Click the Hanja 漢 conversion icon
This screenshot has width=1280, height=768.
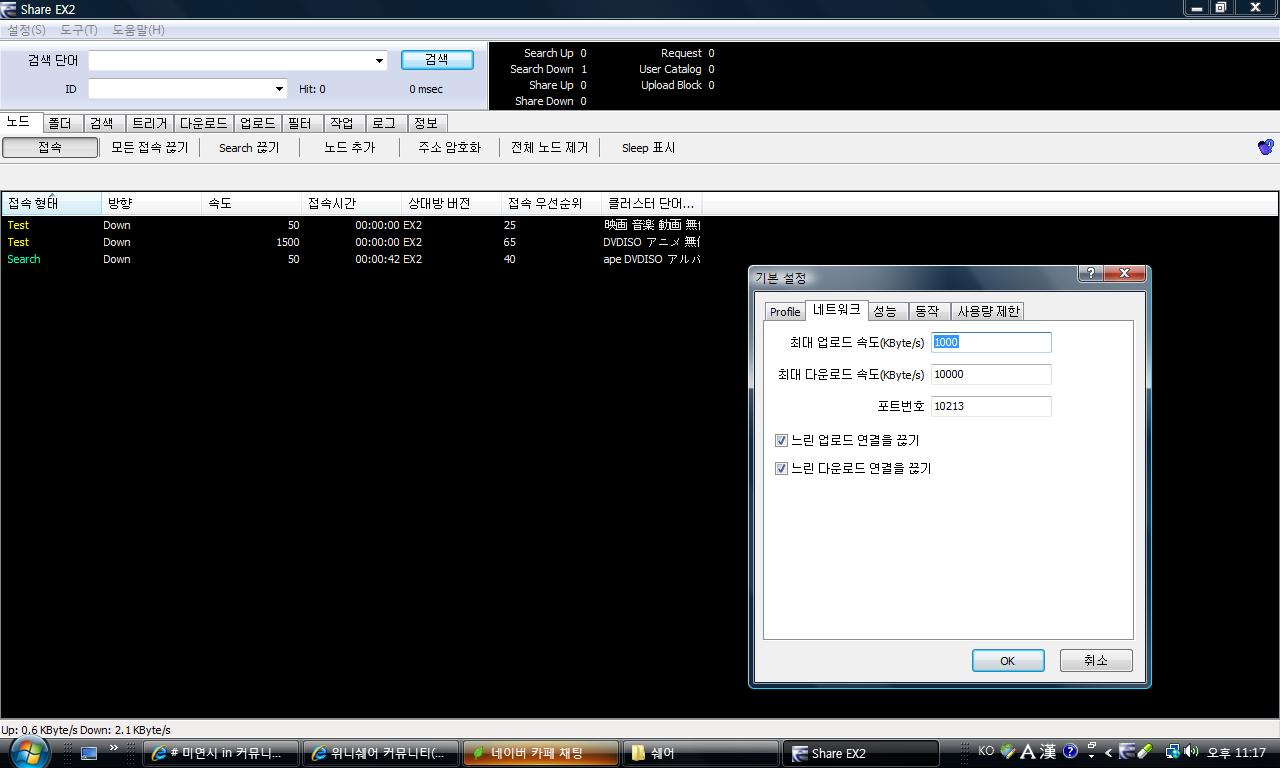(1047, 752)
